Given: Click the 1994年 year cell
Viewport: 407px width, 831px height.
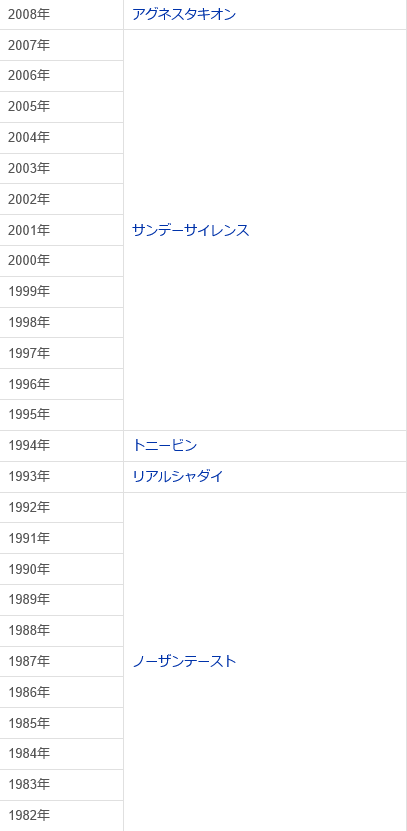Looking at the screenshot, I should pyautogui.click(x=61, y=446).
